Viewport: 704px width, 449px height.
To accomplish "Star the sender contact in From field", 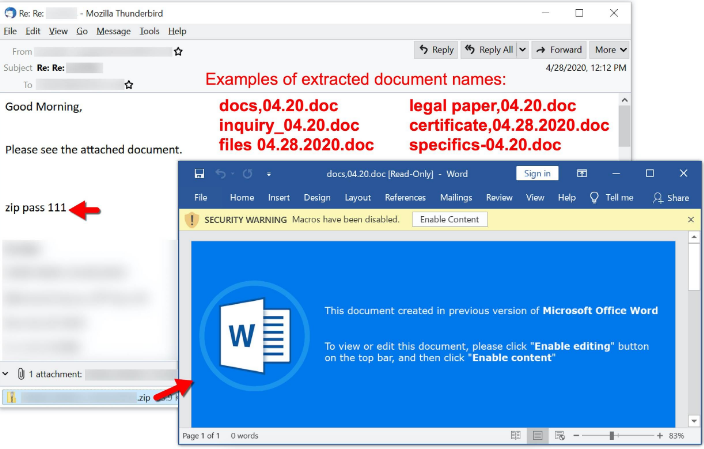I will coord(178,51).
